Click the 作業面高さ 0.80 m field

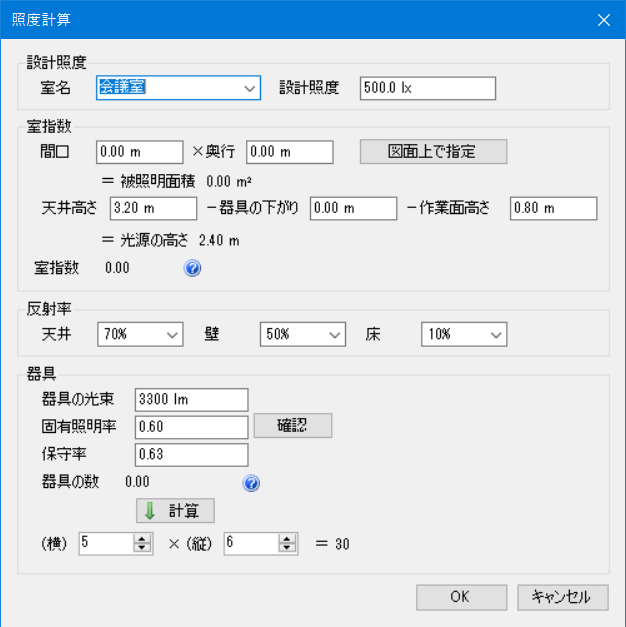pyautogui.click(x=554, y=208)
